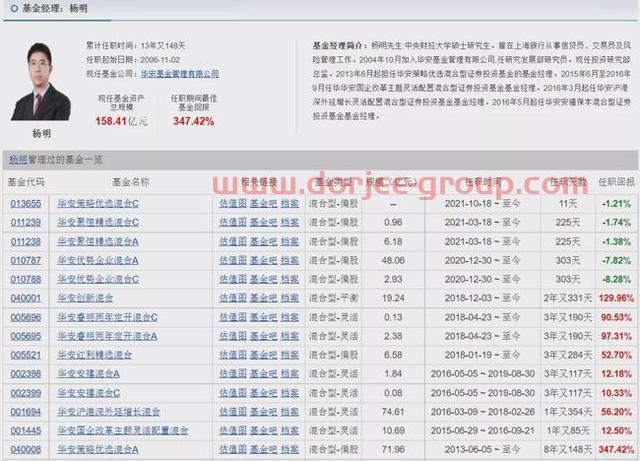Open 华安红利精选混合 fund name link

(95, 355)
